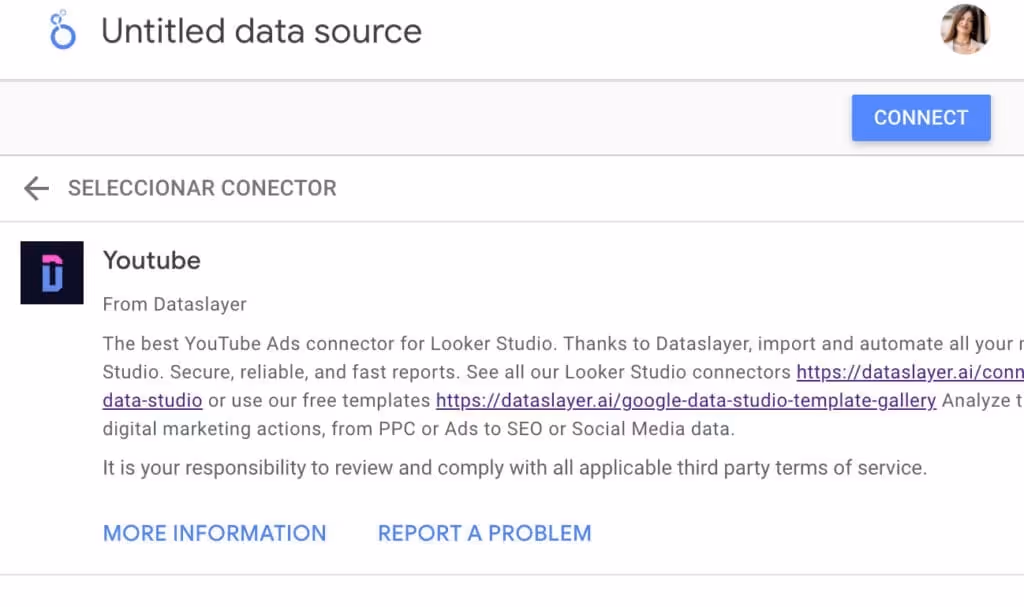Click the 'From Dataslayer' publisher label
The height and width of the screenshot is (607, 1024).
click(x=174, y=304)
